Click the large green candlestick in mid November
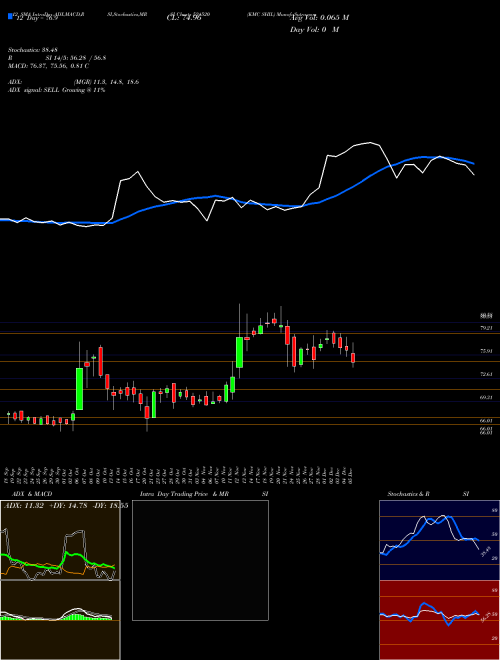 tap(239, 352)
